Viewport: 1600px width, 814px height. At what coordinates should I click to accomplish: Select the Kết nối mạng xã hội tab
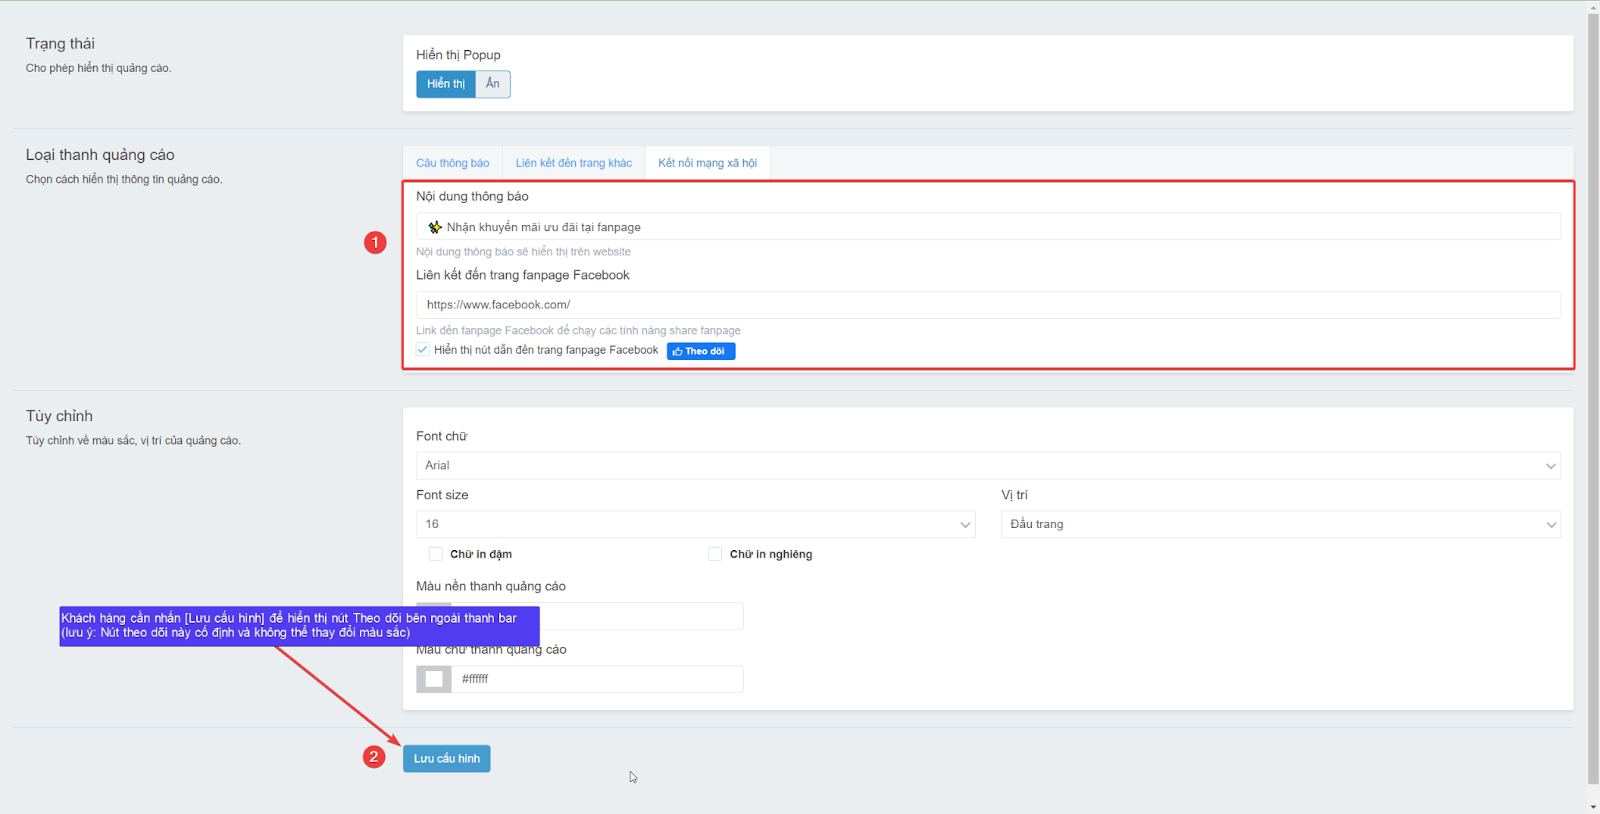(x=707, y=163)
